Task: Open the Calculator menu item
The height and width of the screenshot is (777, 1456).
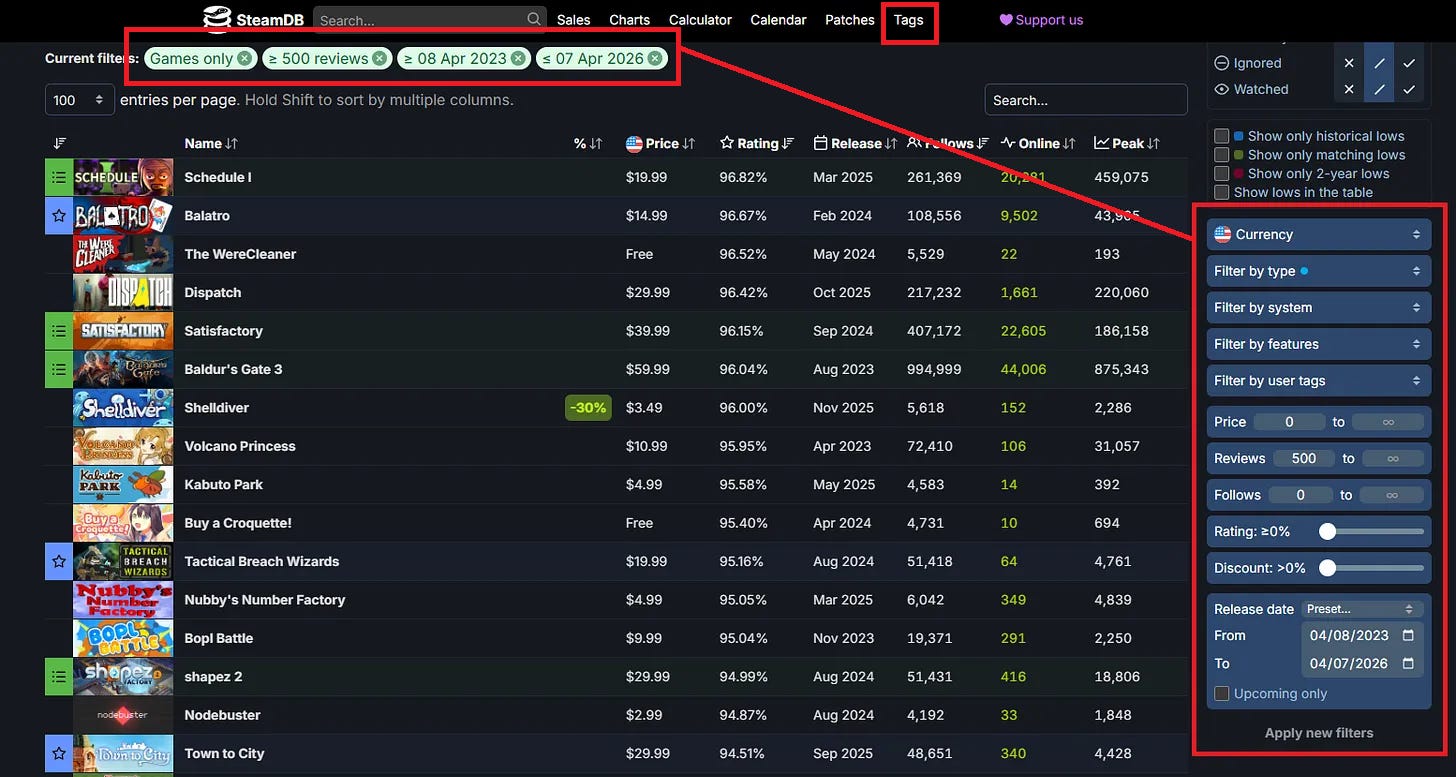Action: tap(700, 20)
